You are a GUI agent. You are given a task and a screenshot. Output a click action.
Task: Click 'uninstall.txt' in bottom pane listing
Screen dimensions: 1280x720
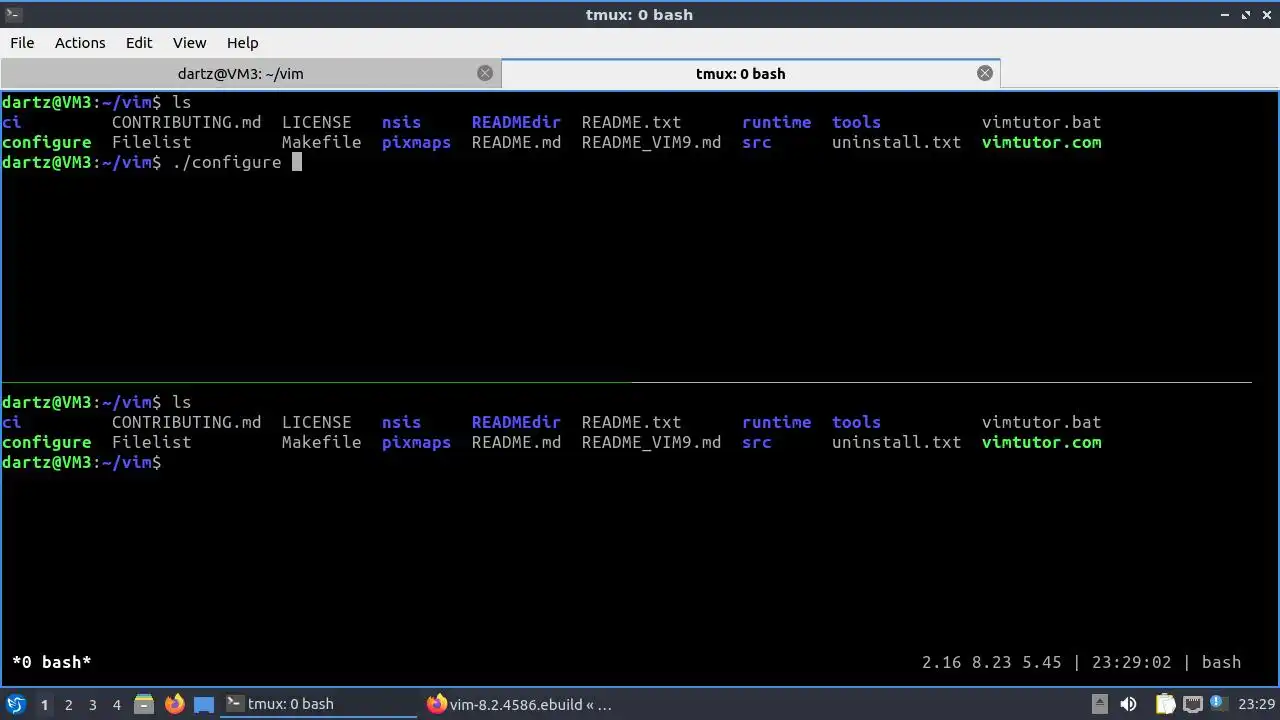tap(896, 442)
